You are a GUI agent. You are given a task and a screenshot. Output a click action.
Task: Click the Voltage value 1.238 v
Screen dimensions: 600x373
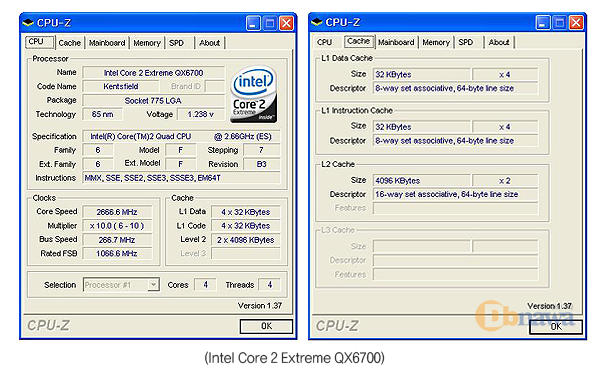pos(201,114)
